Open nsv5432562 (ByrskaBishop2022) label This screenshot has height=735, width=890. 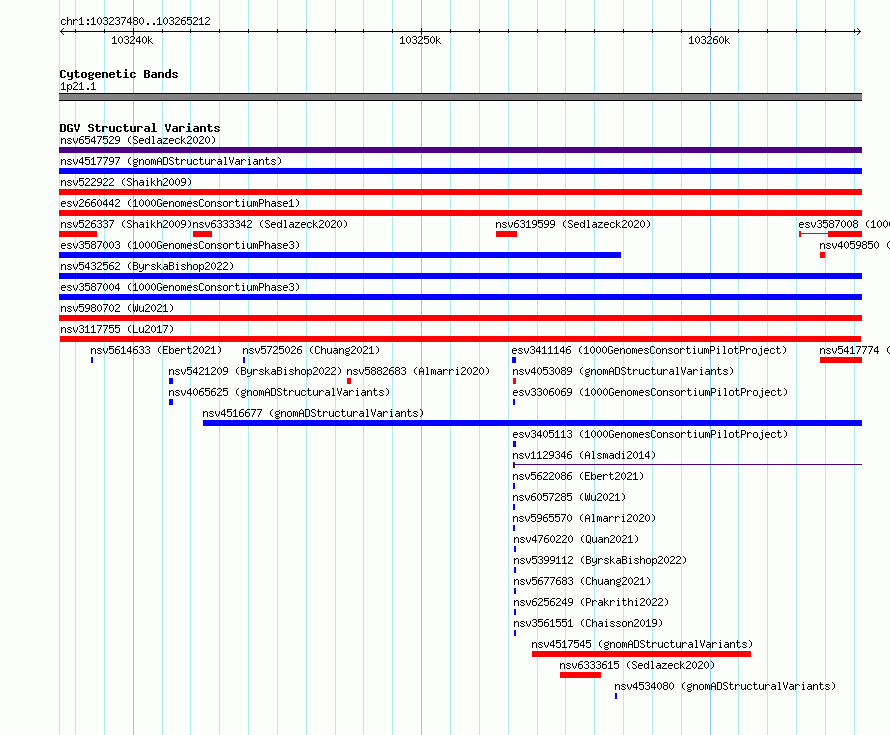(x=147, y=266)
